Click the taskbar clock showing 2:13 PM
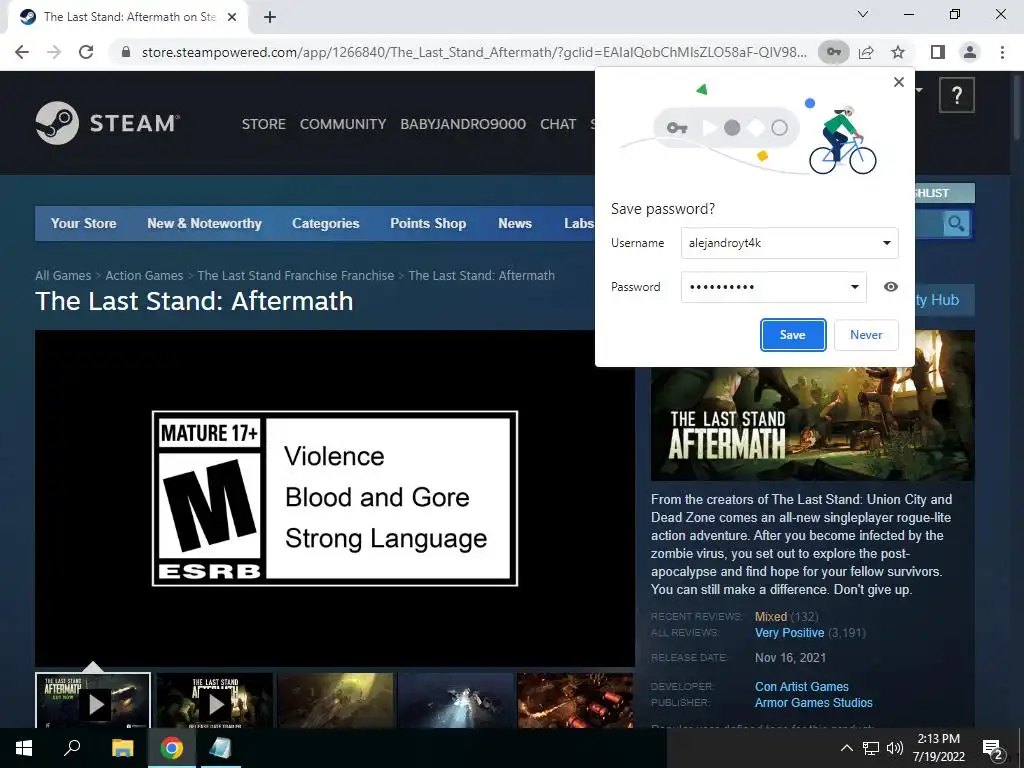Image resolution: width=1024 pixels, height=768 pixels. point(938,748)
